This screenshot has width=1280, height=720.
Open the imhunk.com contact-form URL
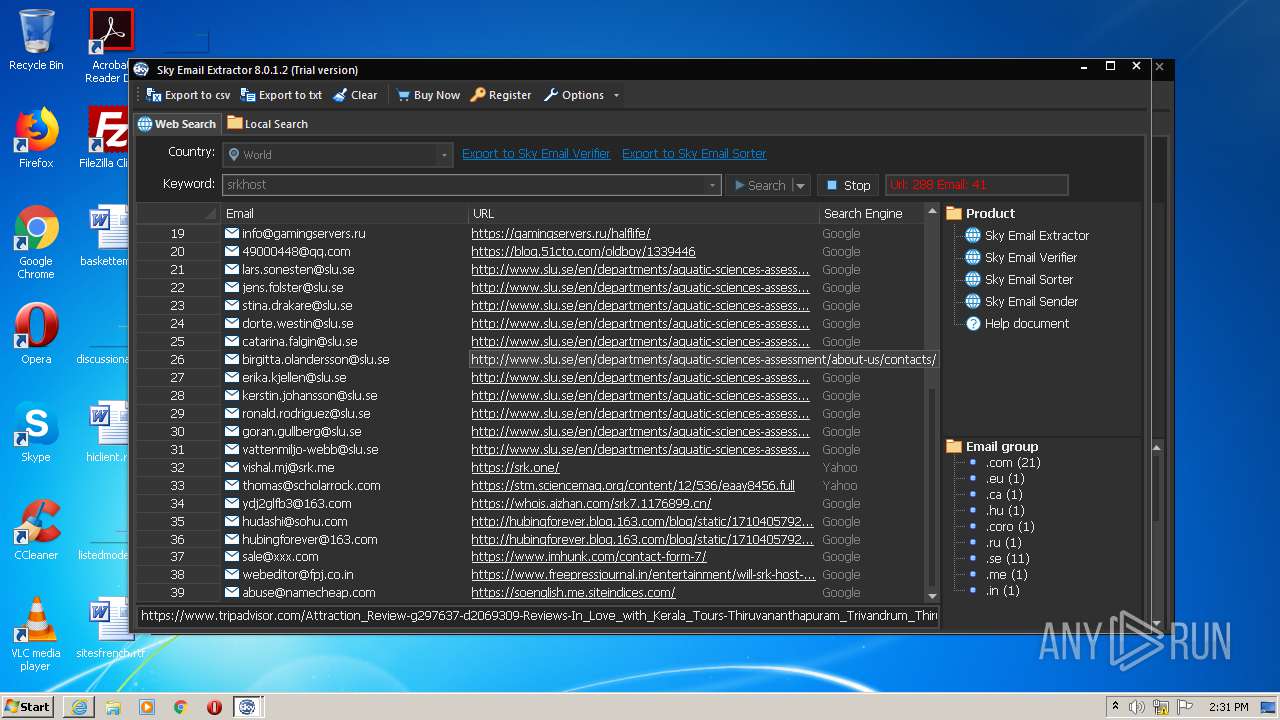589,557
